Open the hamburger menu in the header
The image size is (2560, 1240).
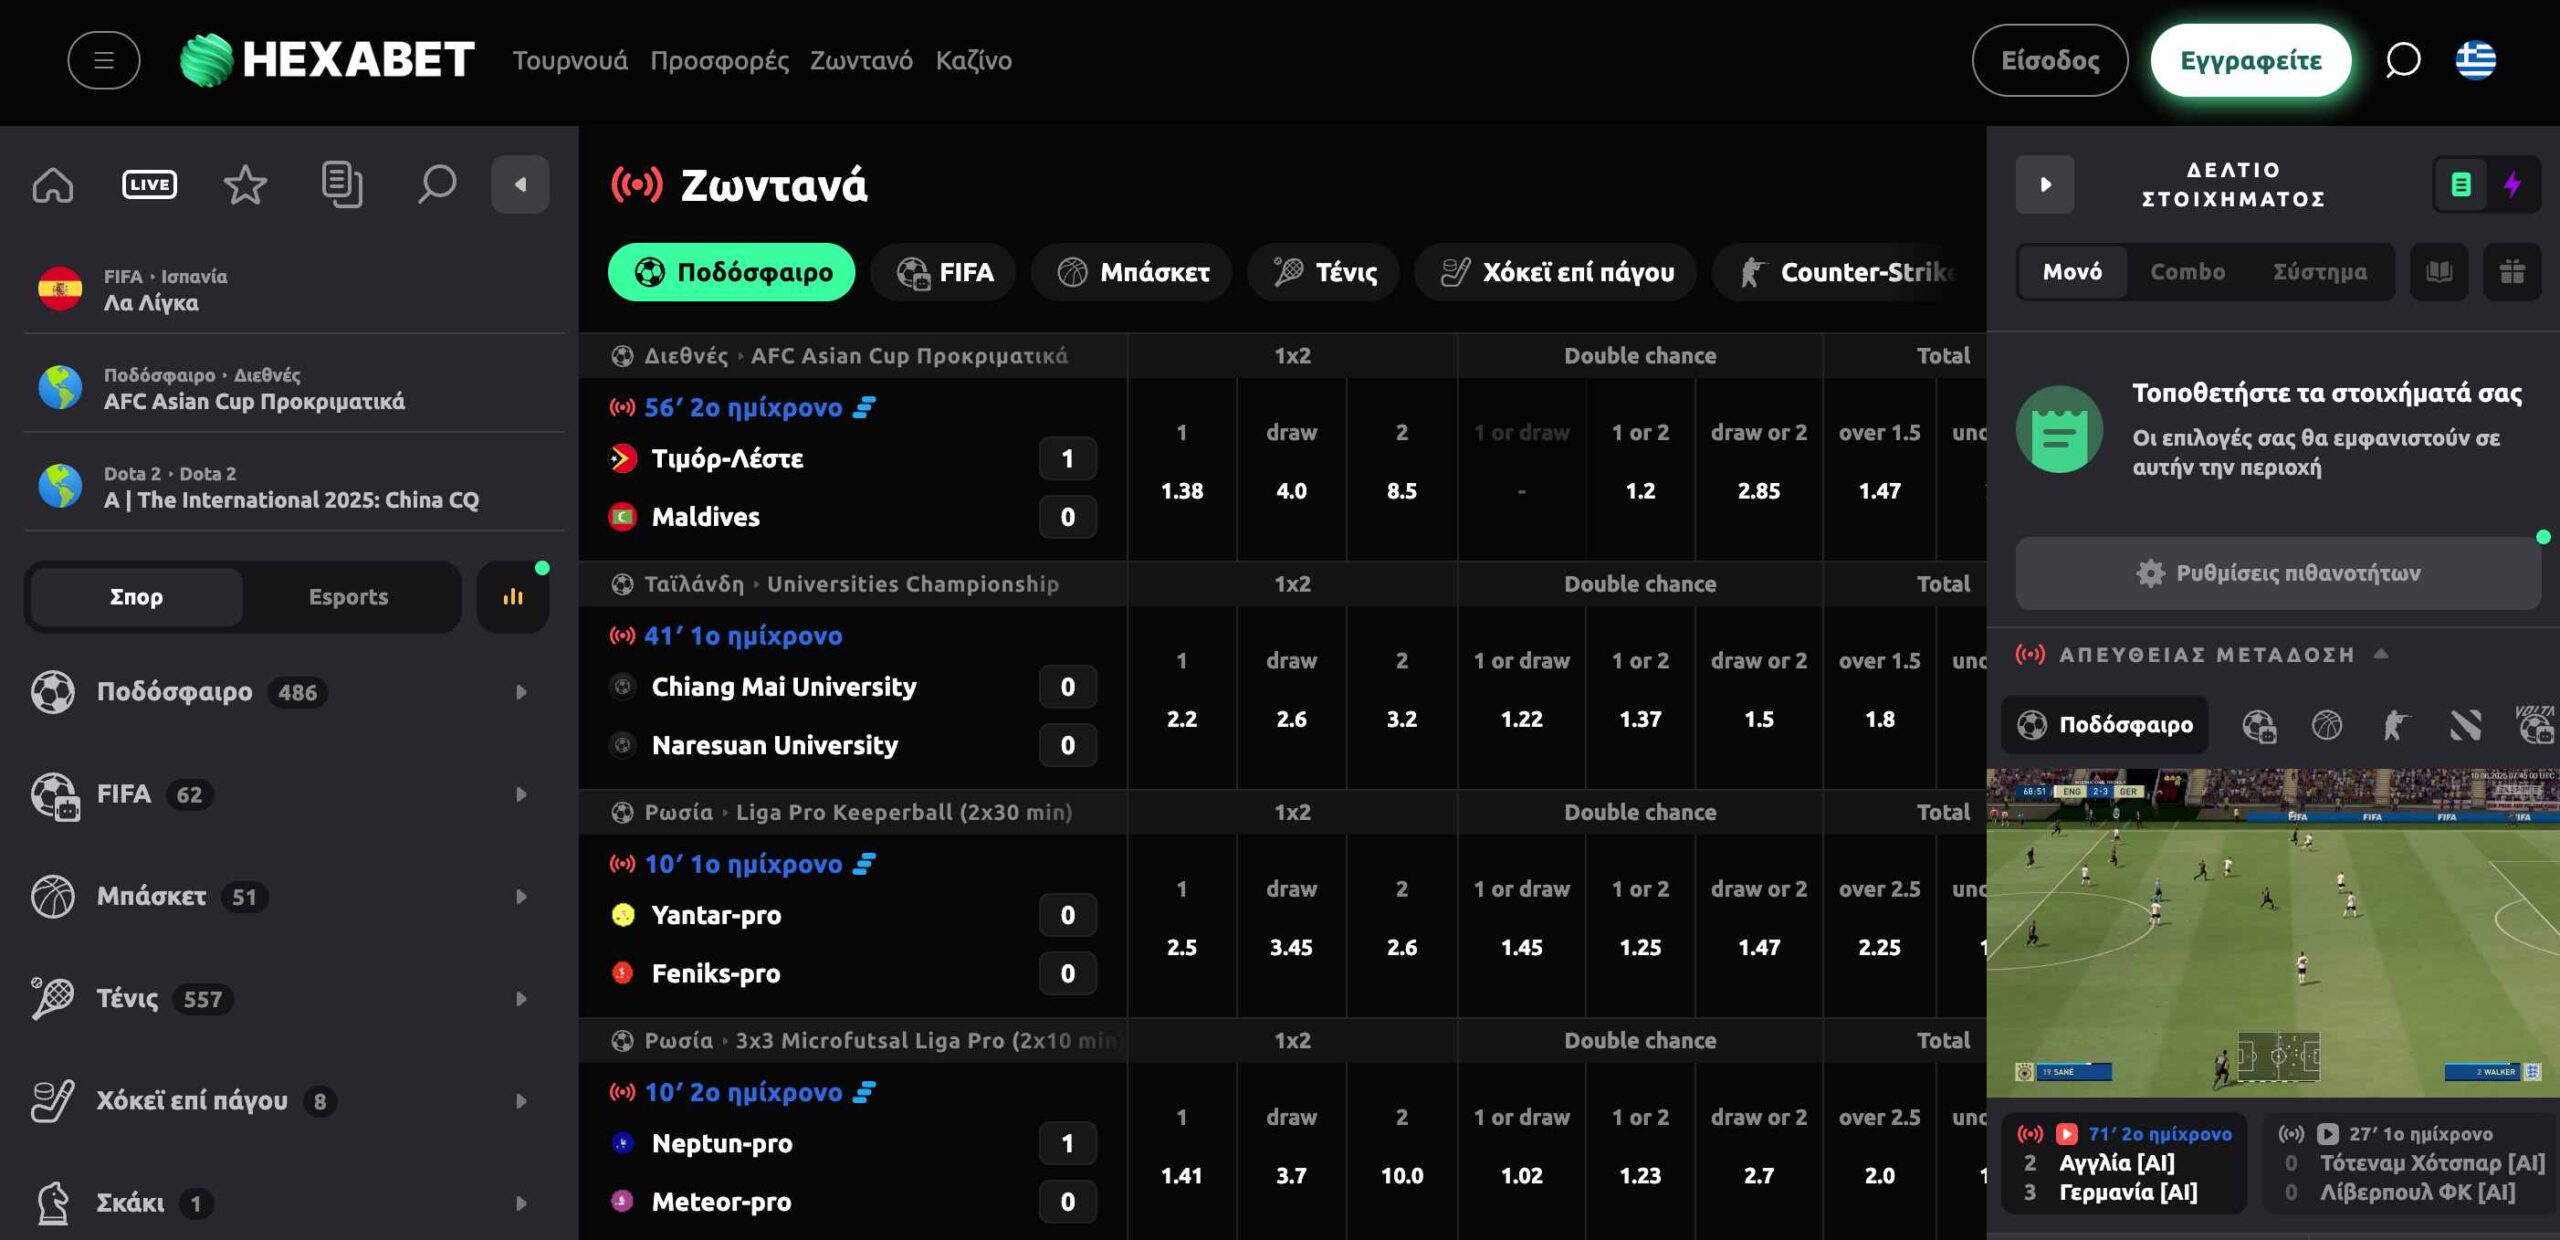(x=103, y=61)
